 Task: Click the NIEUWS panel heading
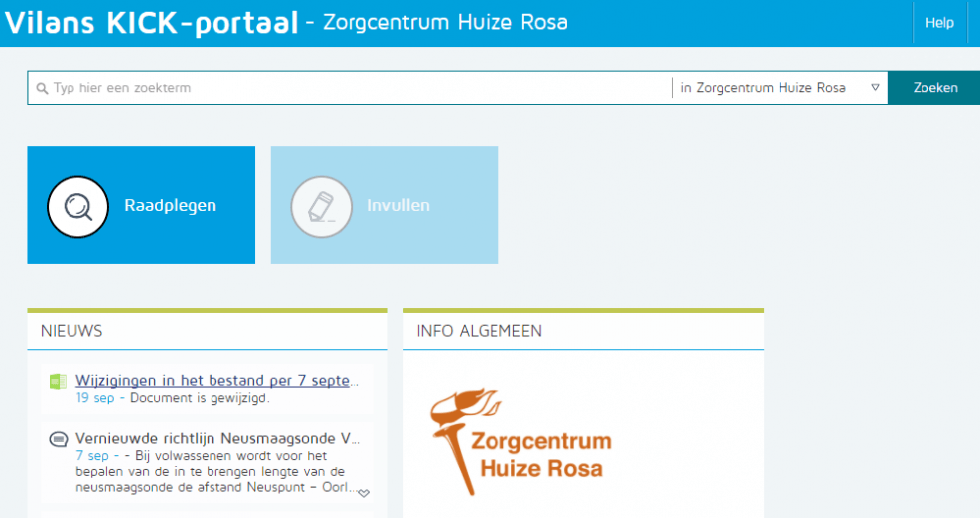coord(71,331)
